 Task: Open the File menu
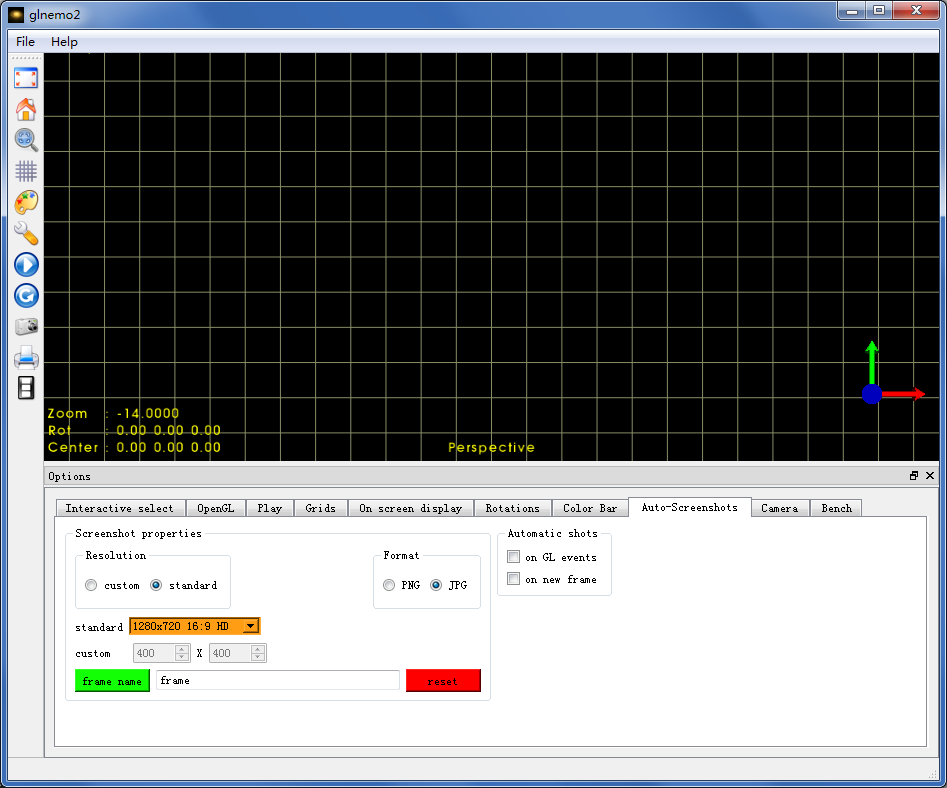[25, 41]
